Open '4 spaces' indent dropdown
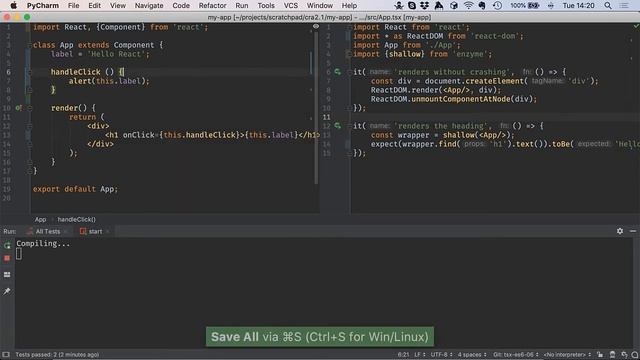 (x=472, y=355)
